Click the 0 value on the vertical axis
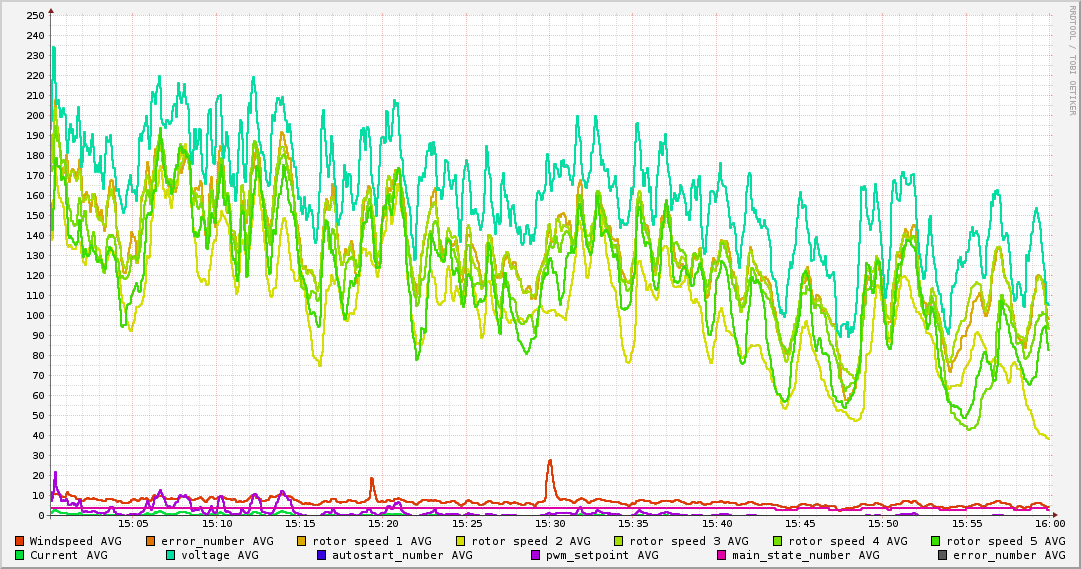 coord(41,515)
